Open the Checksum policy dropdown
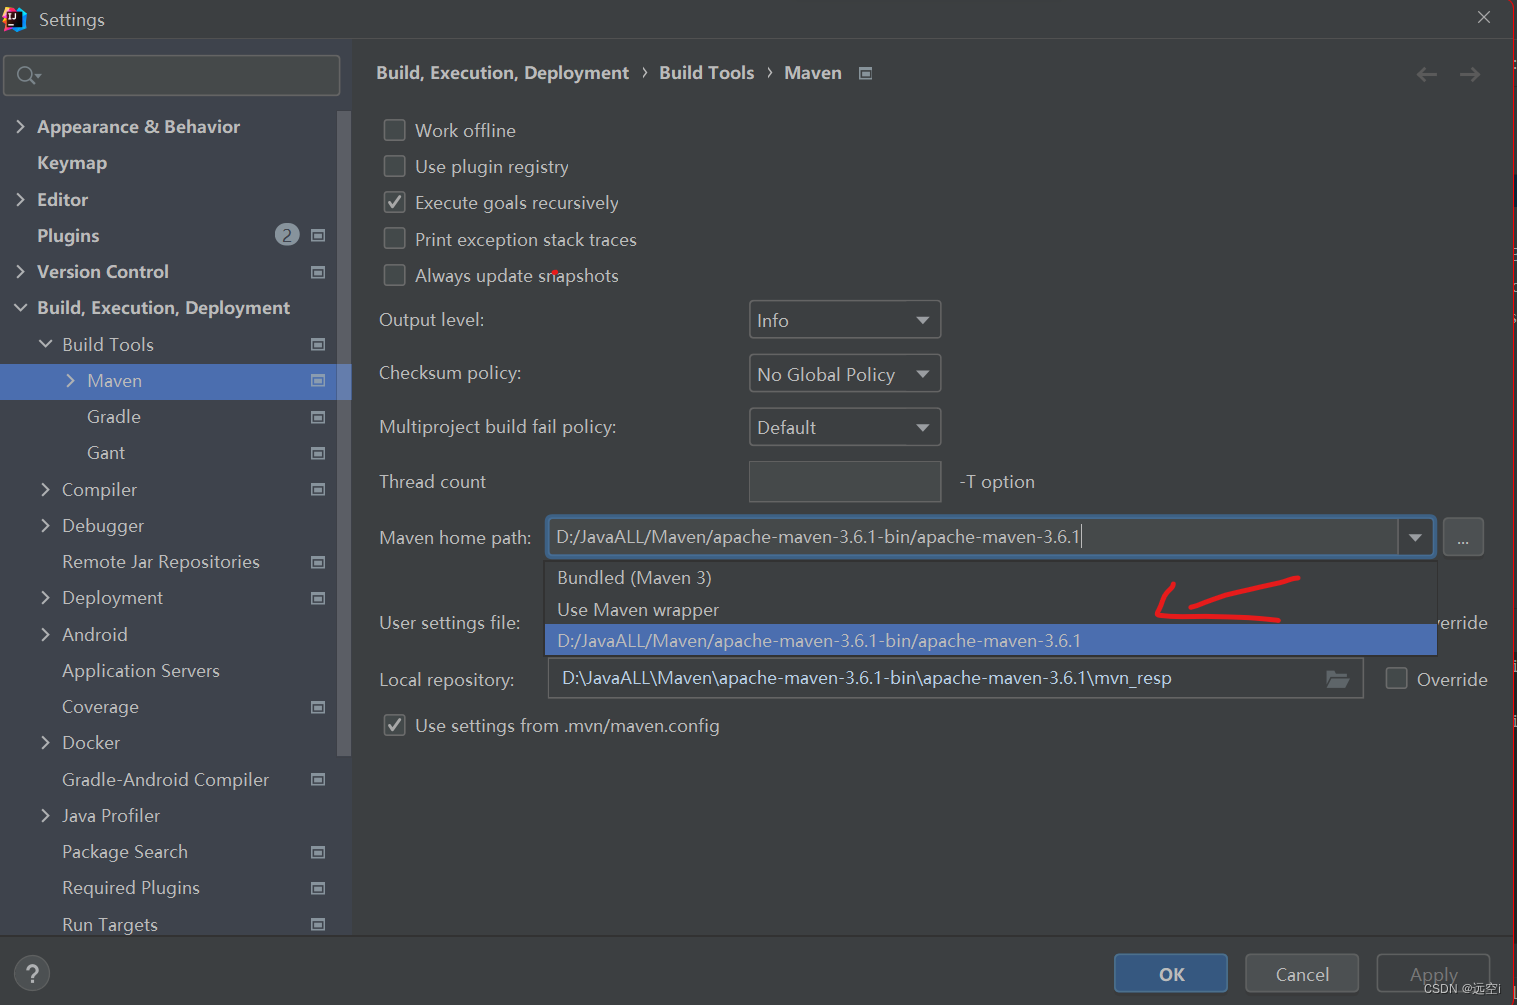1517x1005 pixels. (844, 373)
